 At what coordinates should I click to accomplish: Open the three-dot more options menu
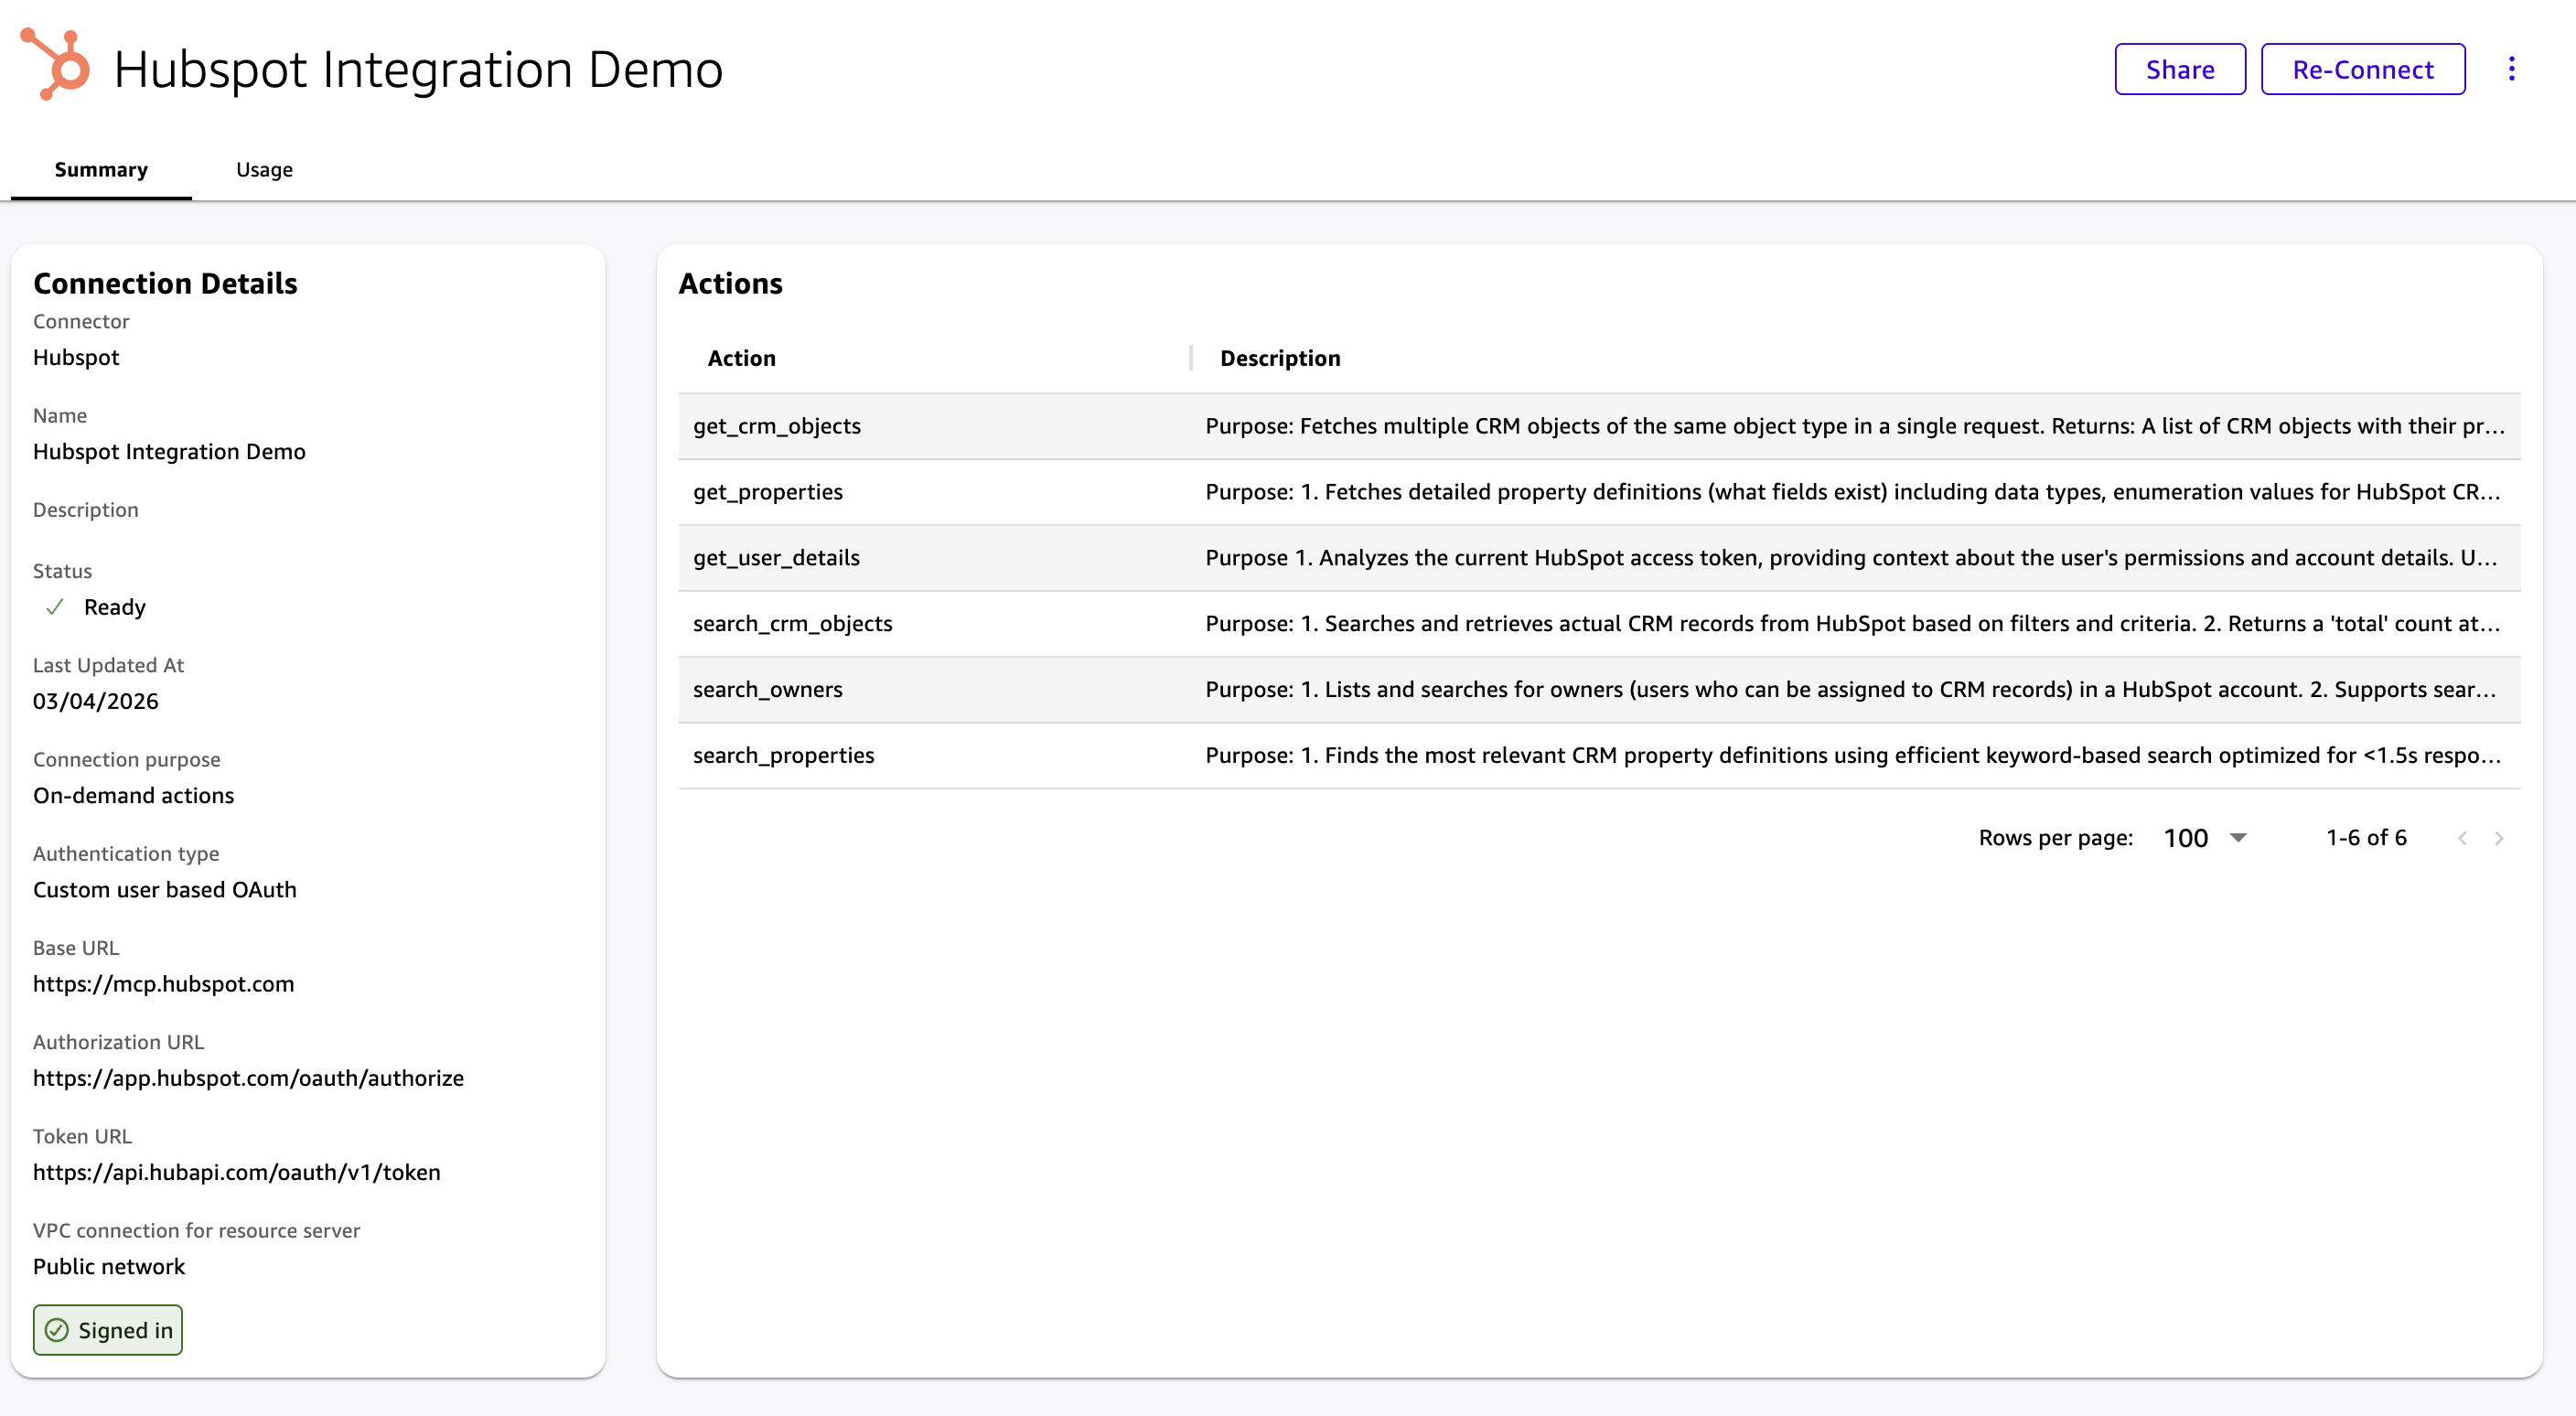(x=2511, y=69)
